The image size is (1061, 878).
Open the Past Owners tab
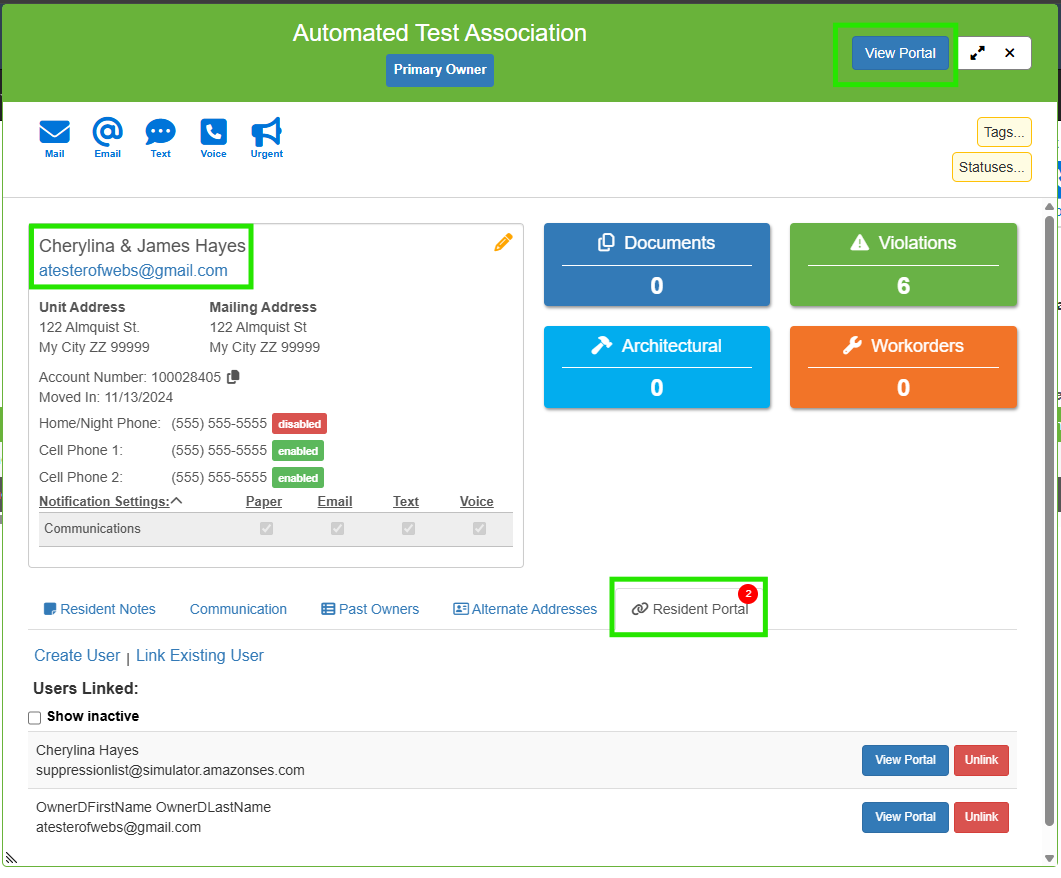coord(370,609)
